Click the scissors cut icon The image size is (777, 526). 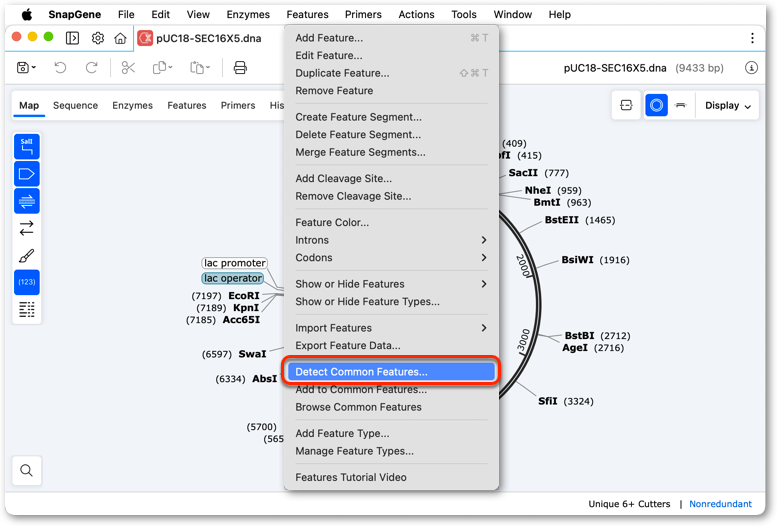tap(128, 67)
